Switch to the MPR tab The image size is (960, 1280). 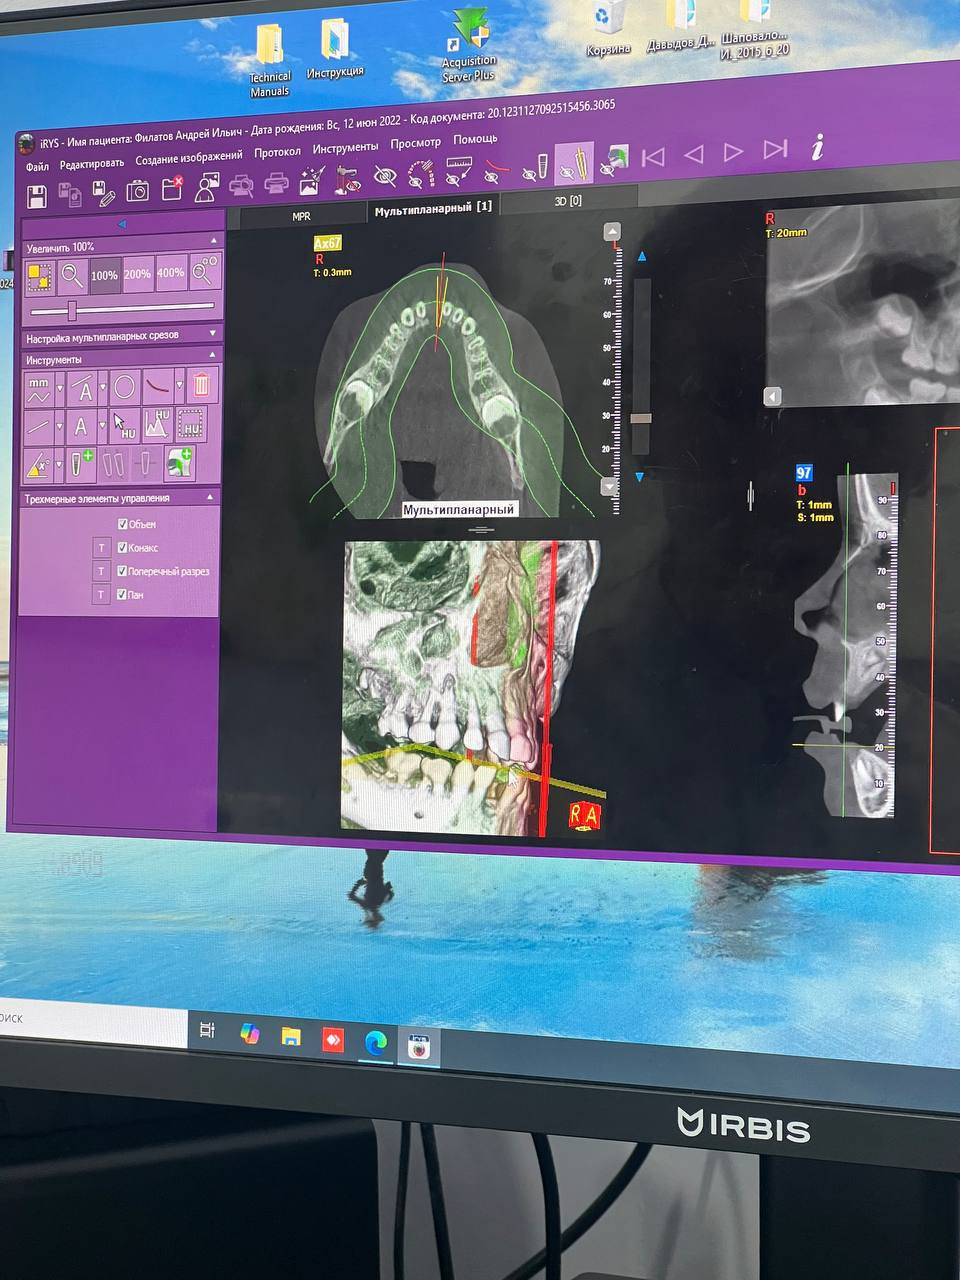(301, 215)
